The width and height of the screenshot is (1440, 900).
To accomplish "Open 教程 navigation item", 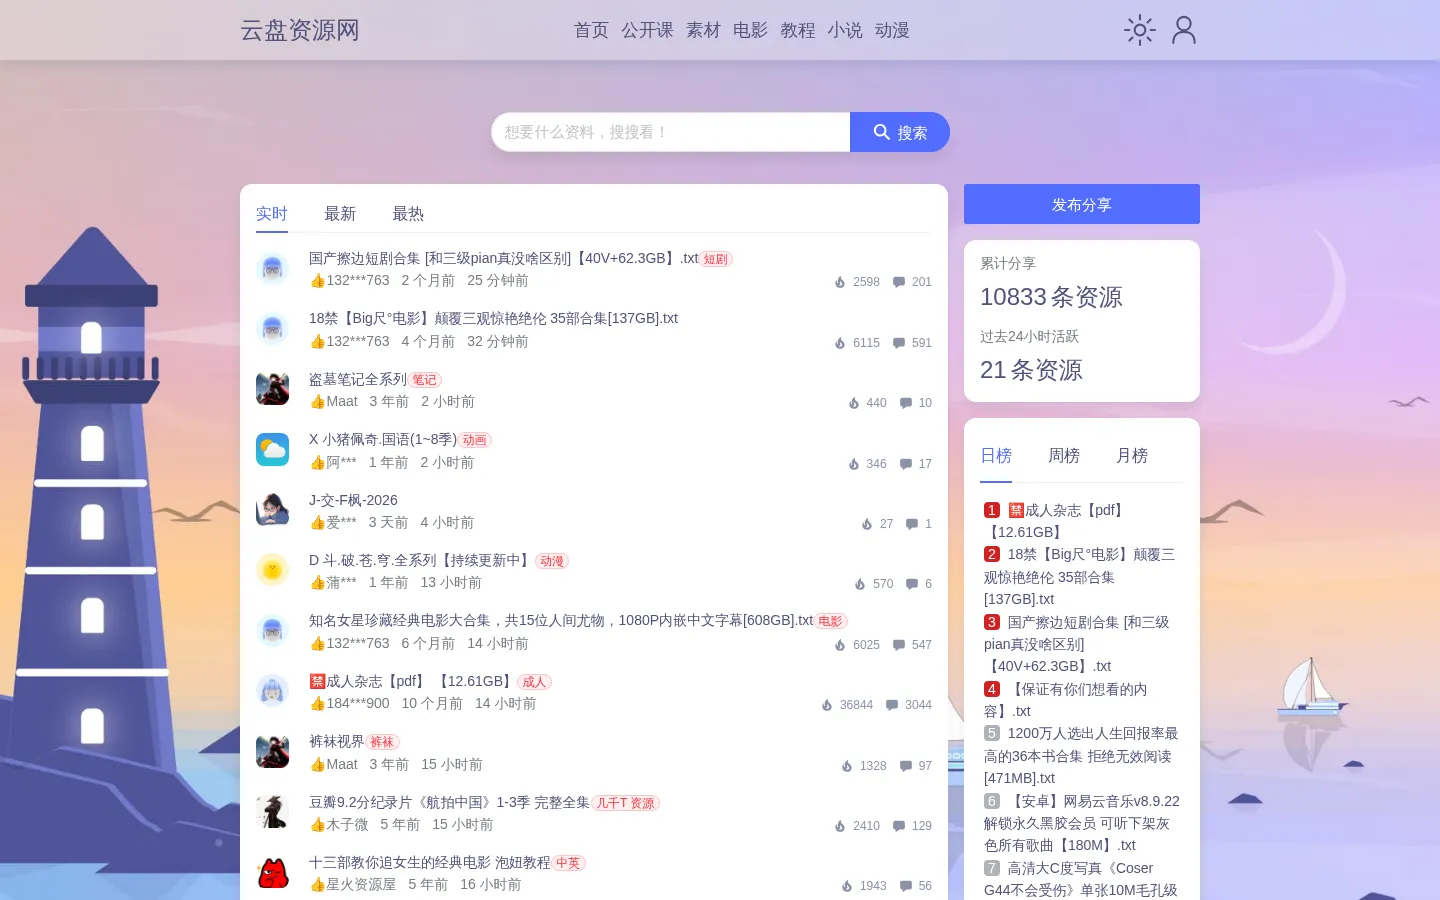I will point(798,30).
